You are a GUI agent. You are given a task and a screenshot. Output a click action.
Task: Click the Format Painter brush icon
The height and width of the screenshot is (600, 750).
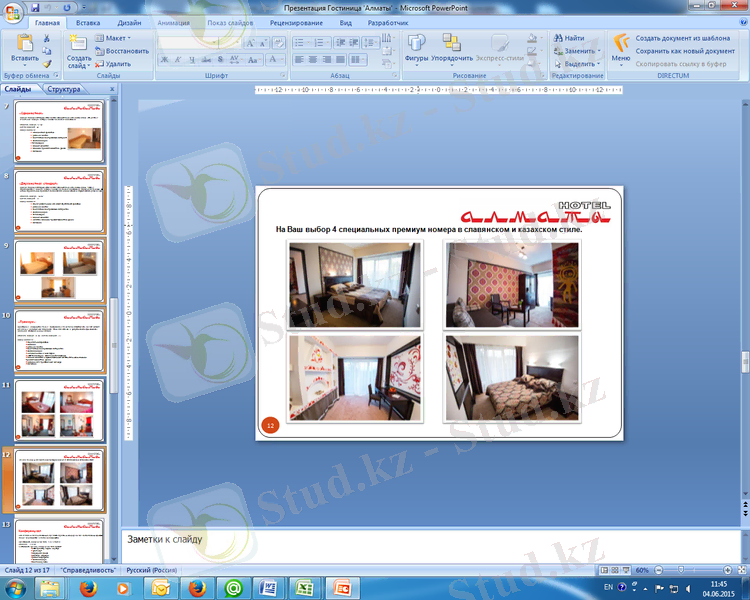pyautogui.click(x=47, y=64)
